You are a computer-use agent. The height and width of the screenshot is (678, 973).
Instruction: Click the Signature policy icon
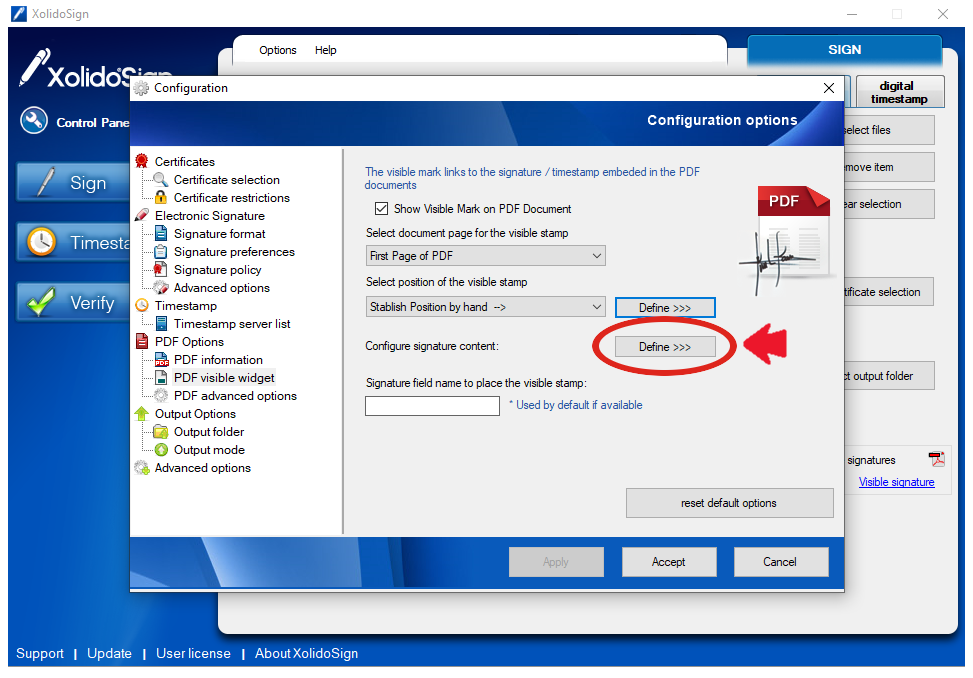pos(161,269)
